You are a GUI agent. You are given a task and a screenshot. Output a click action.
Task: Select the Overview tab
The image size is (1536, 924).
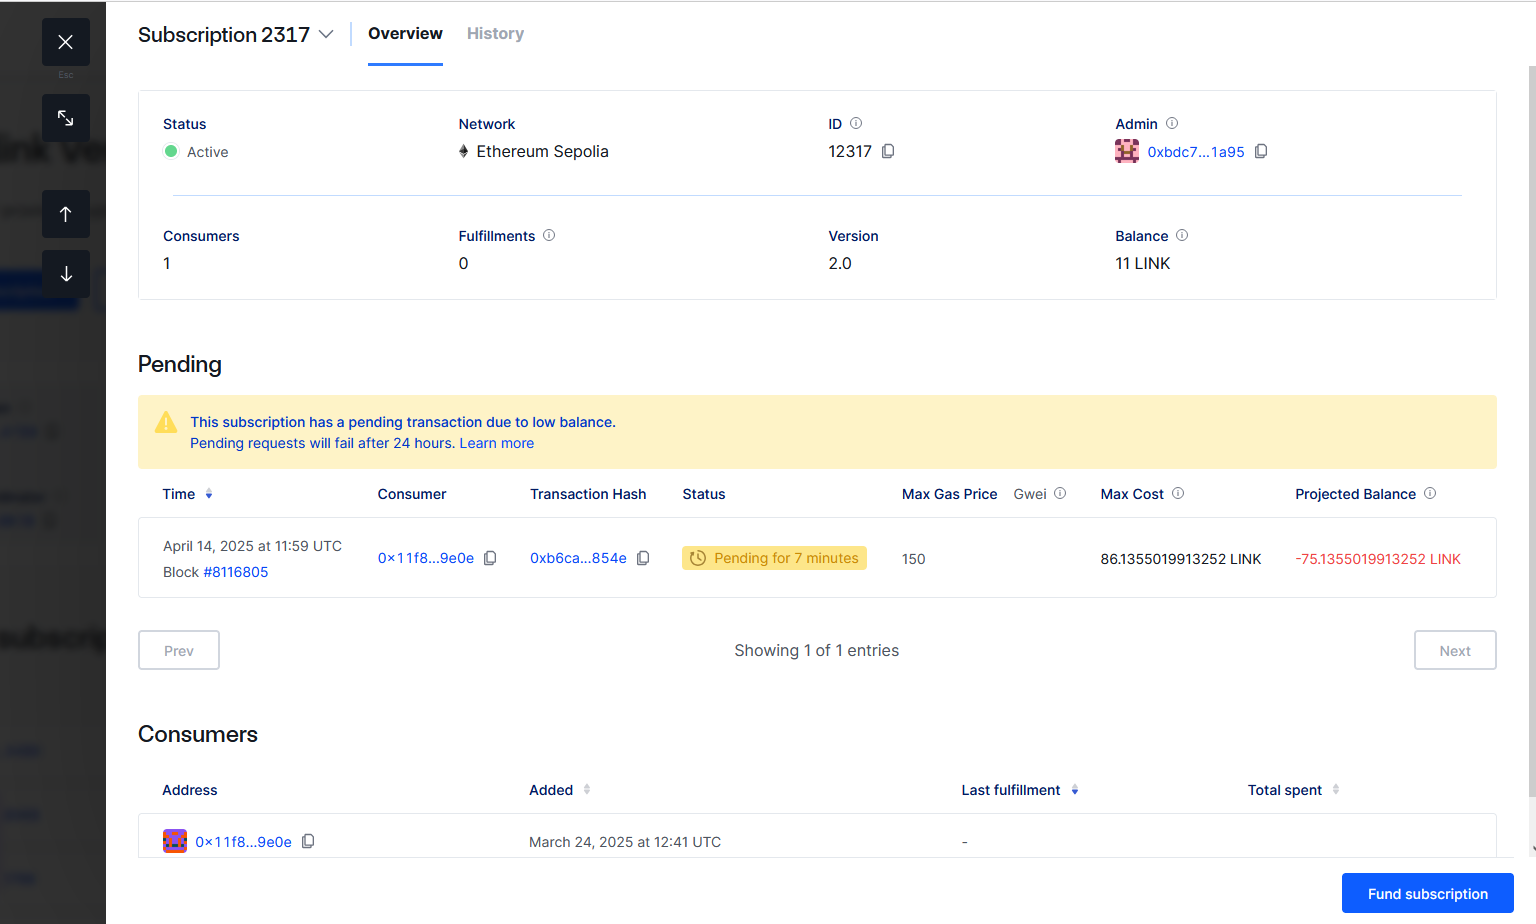[x=405, y=34]
